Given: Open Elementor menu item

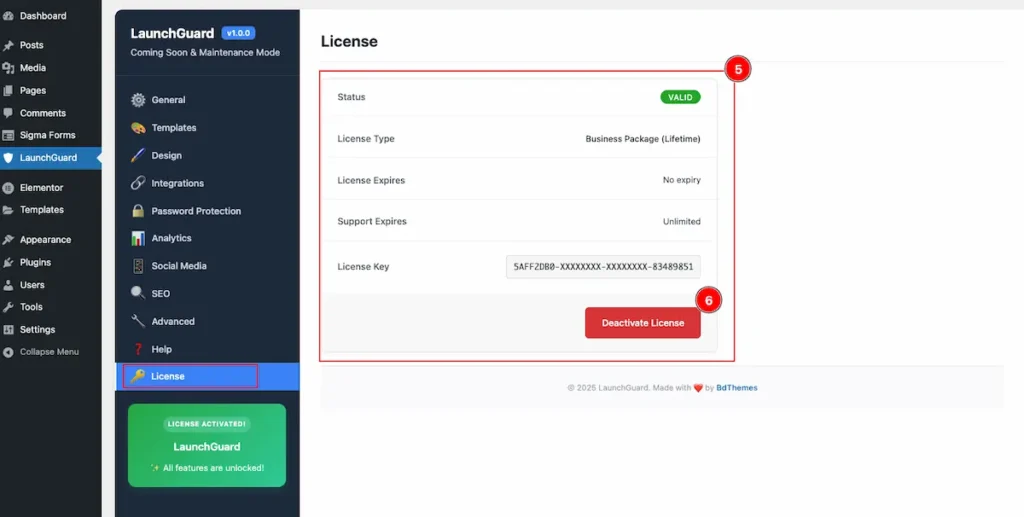Looking at the screenshot, I should [50, 188].
